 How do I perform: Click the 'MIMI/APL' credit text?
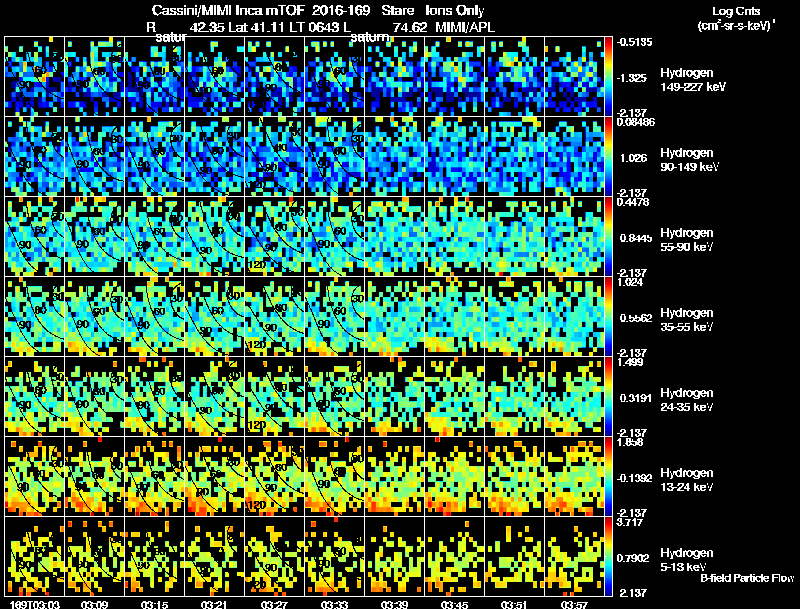(465, 27)
